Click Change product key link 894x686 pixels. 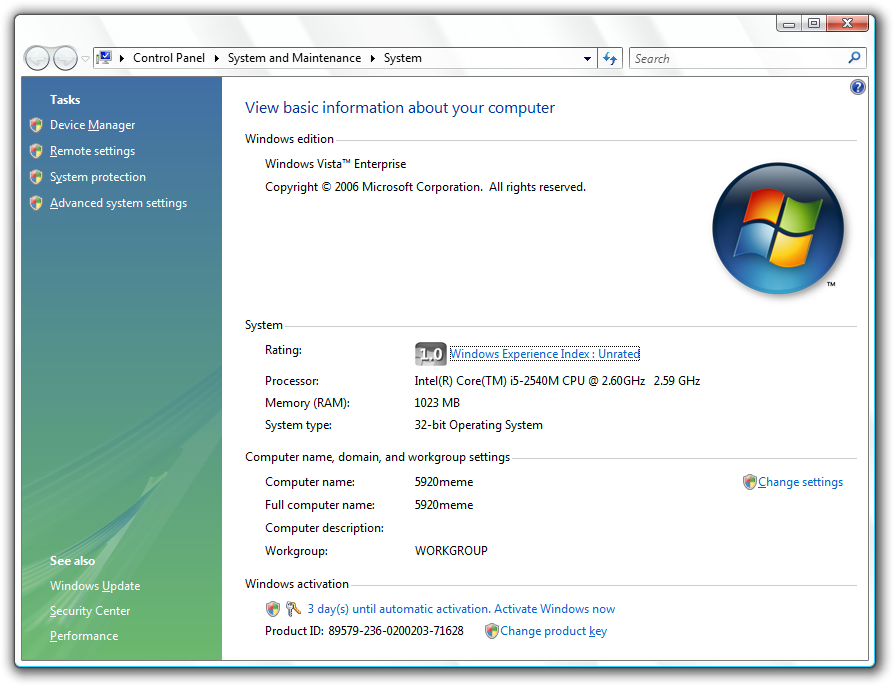[553, 631]
